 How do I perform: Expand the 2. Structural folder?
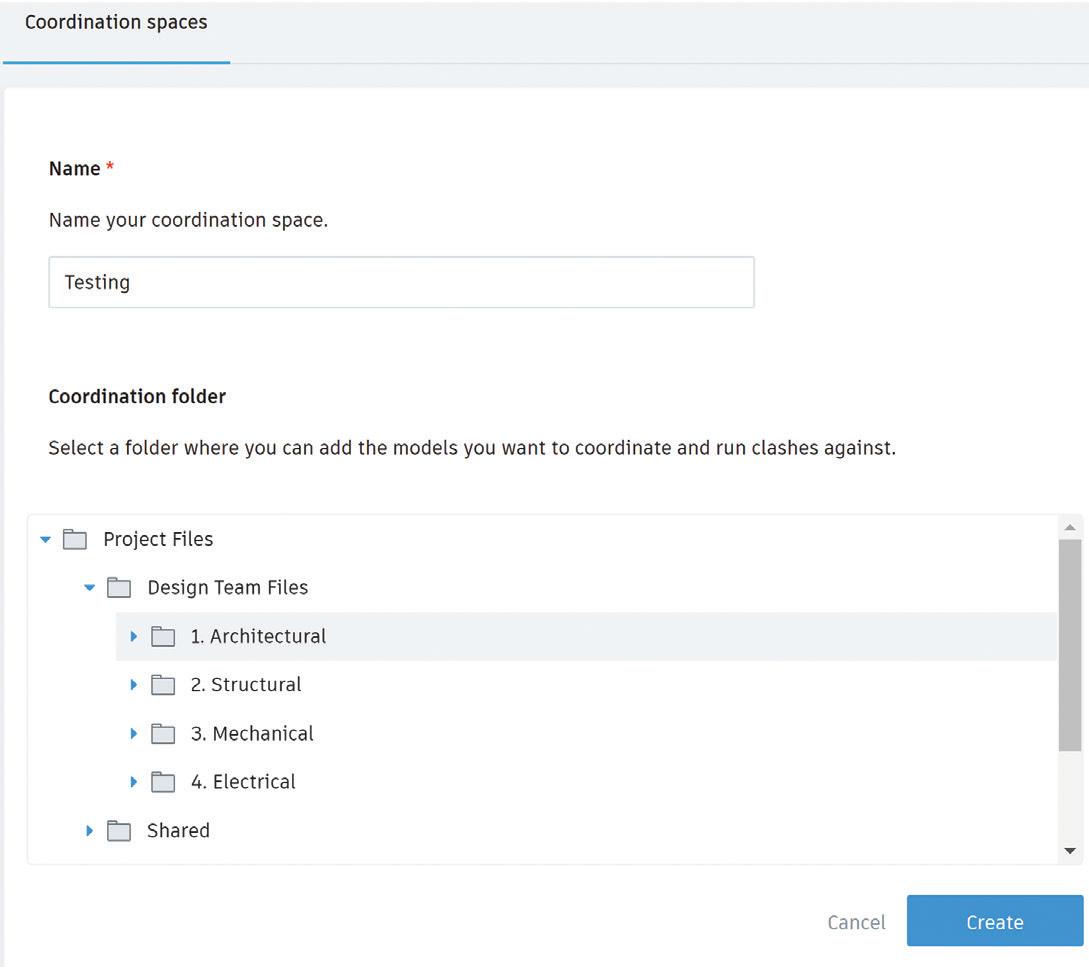pyautogui.click(x=133, y=685)
